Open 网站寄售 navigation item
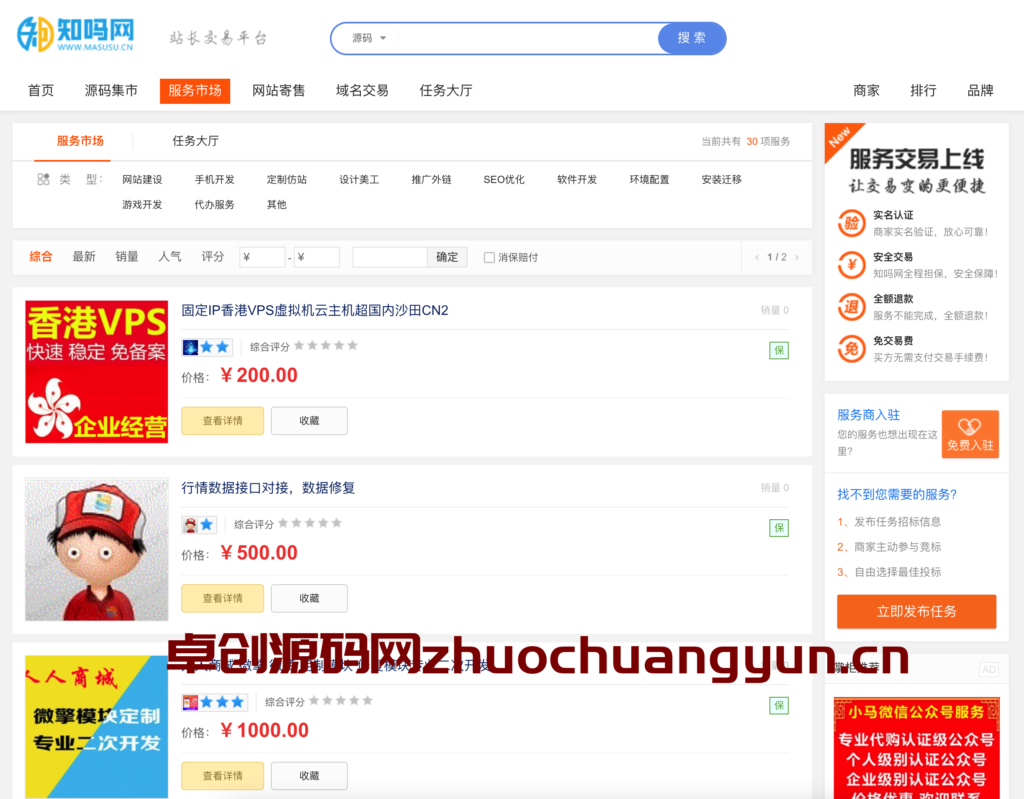 pos(278,90)
